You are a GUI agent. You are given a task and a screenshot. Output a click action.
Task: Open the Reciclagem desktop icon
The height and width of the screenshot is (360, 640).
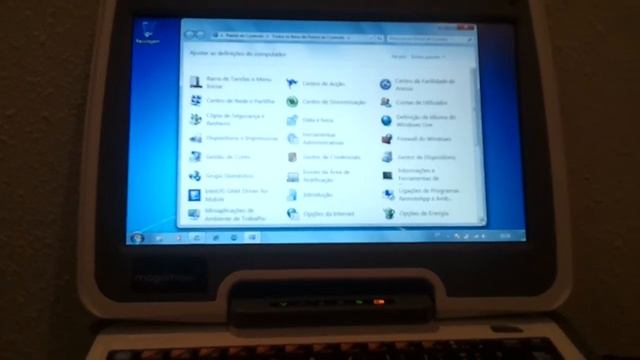147,33
